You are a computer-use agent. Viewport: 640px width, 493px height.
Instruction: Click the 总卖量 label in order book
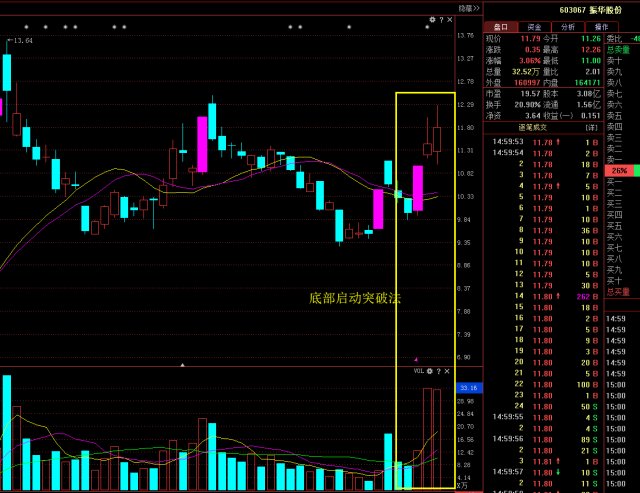click(x=617, y=49)
